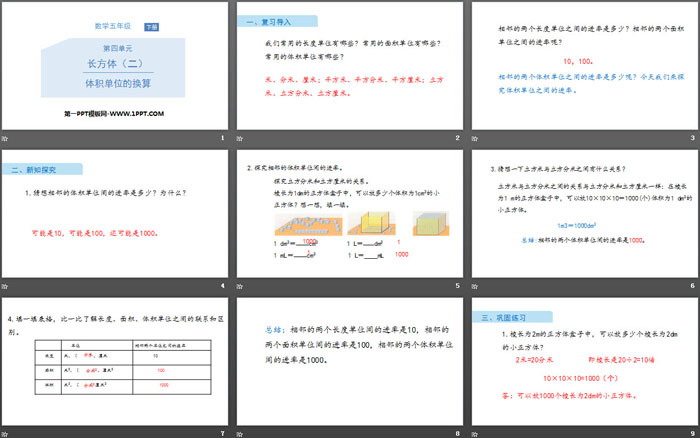Click the animation star icon under slide 8
The width and height of the screenshot is (700, 438).
(x=240, y=434)
